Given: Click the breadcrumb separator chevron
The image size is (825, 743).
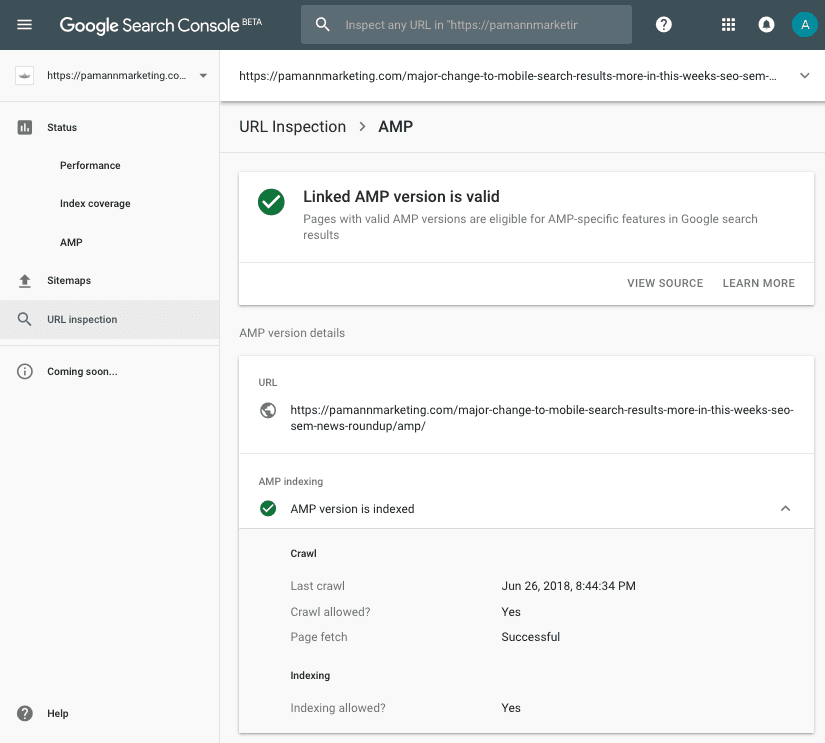Looking at the screenshot, I should click(362, 127).
